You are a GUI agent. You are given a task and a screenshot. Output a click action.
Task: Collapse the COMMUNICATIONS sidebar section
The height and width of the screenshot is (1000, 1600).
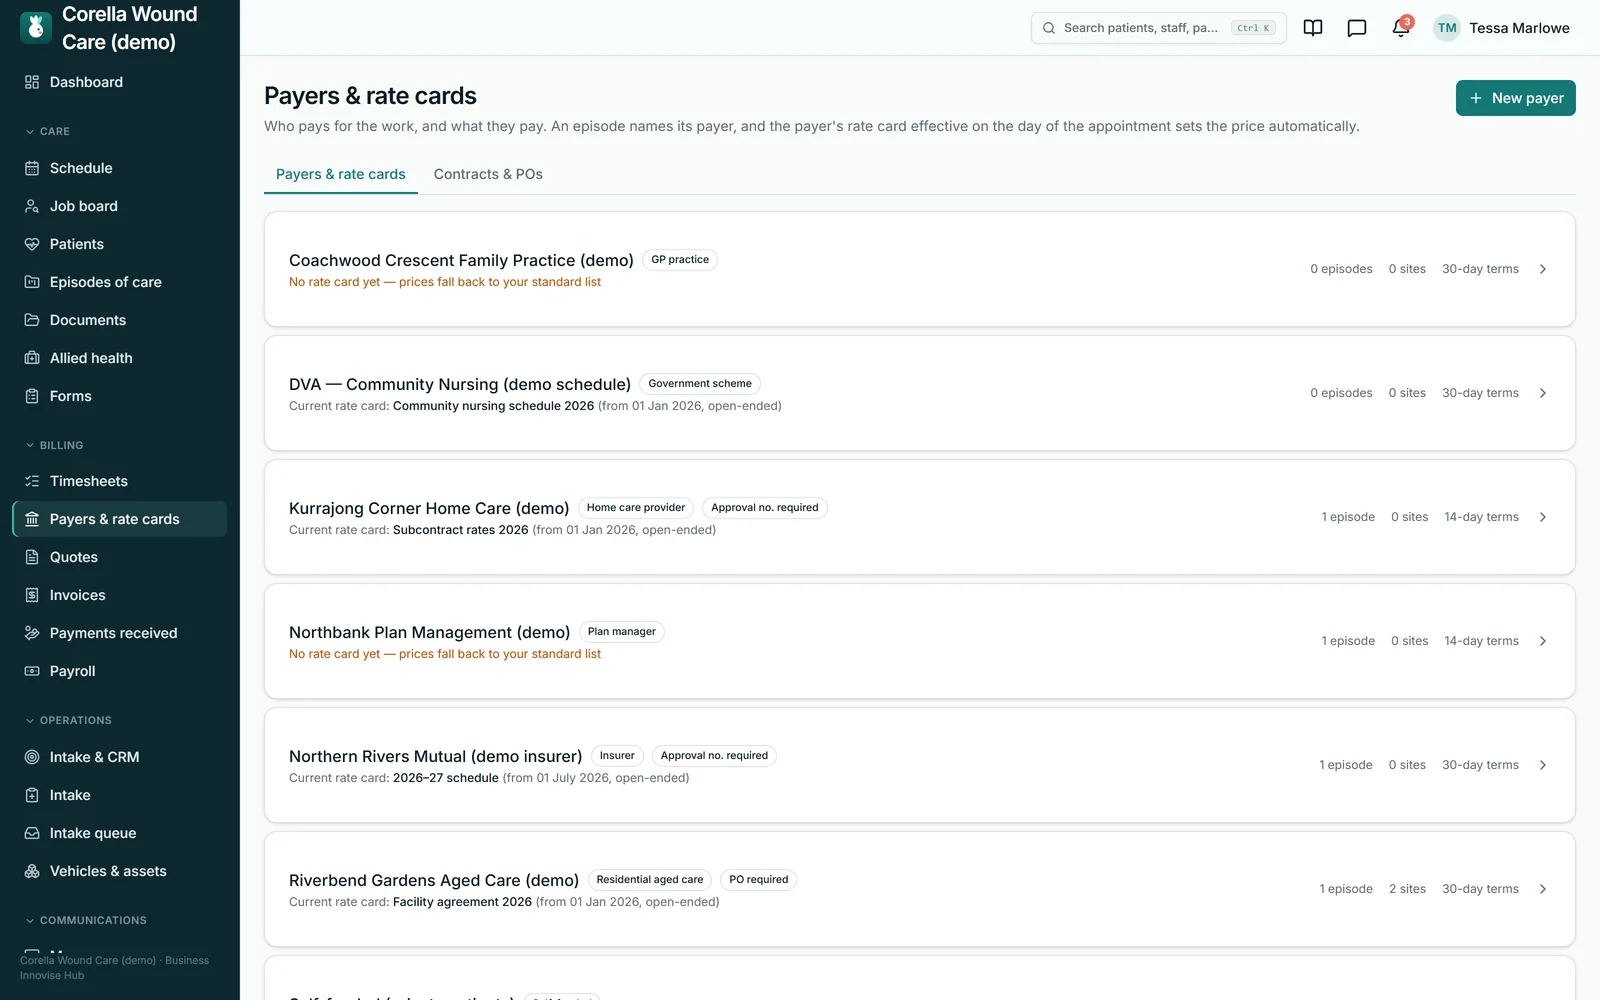pos(86,920)
